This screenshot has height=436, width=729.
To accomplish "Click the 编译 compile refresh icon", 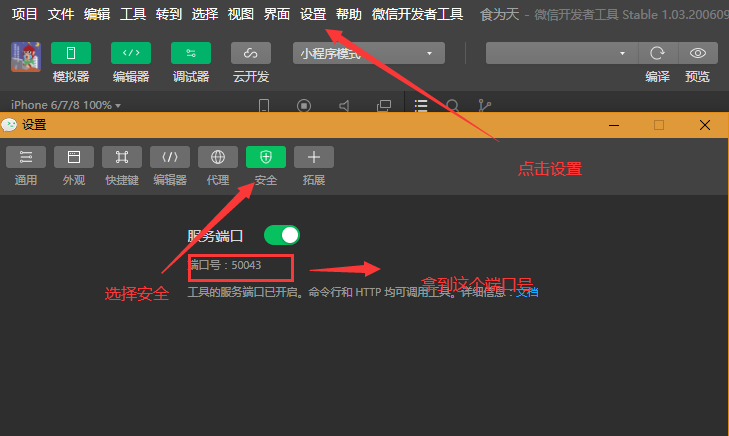I will 657,53.
